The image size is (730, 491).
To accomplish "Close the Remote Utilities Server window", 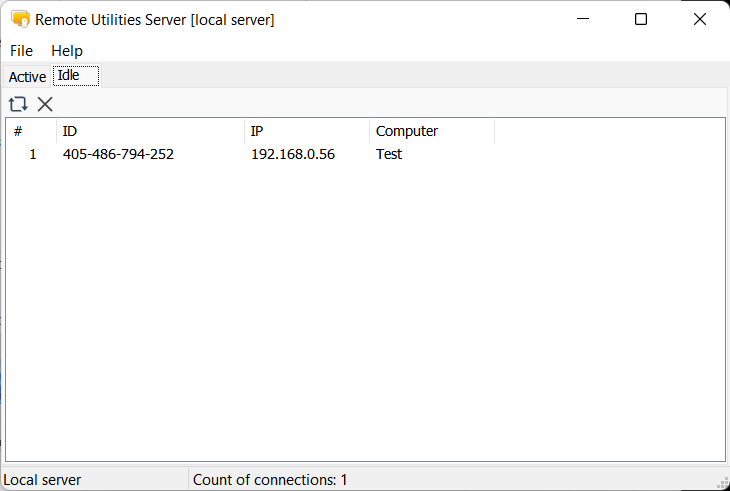I will click(x=700, y=19).
